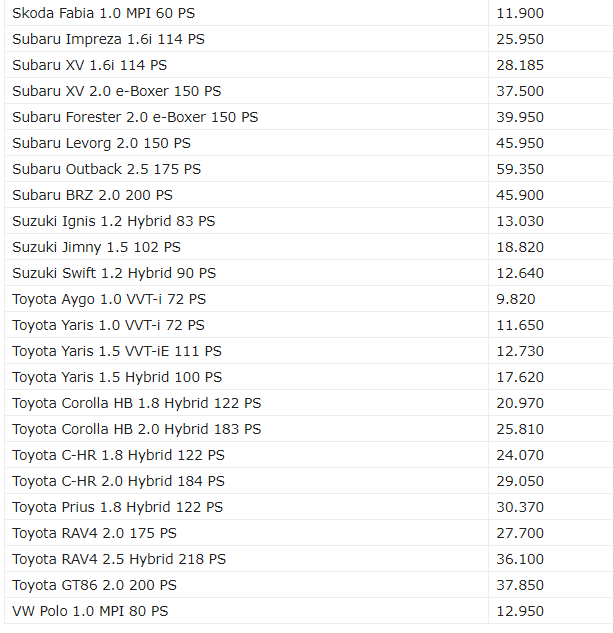Select the Subaru Impreza 1.6i 114 PS entry
Screen dimensions: 613x633
point(108,39)
